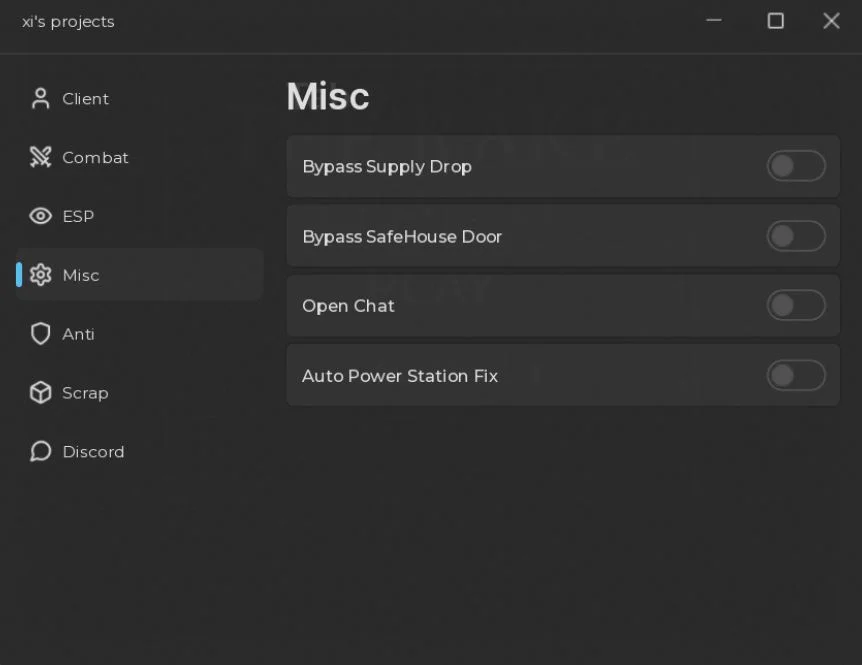
Task: Click the Client person icon
Action: pos(40,99)
